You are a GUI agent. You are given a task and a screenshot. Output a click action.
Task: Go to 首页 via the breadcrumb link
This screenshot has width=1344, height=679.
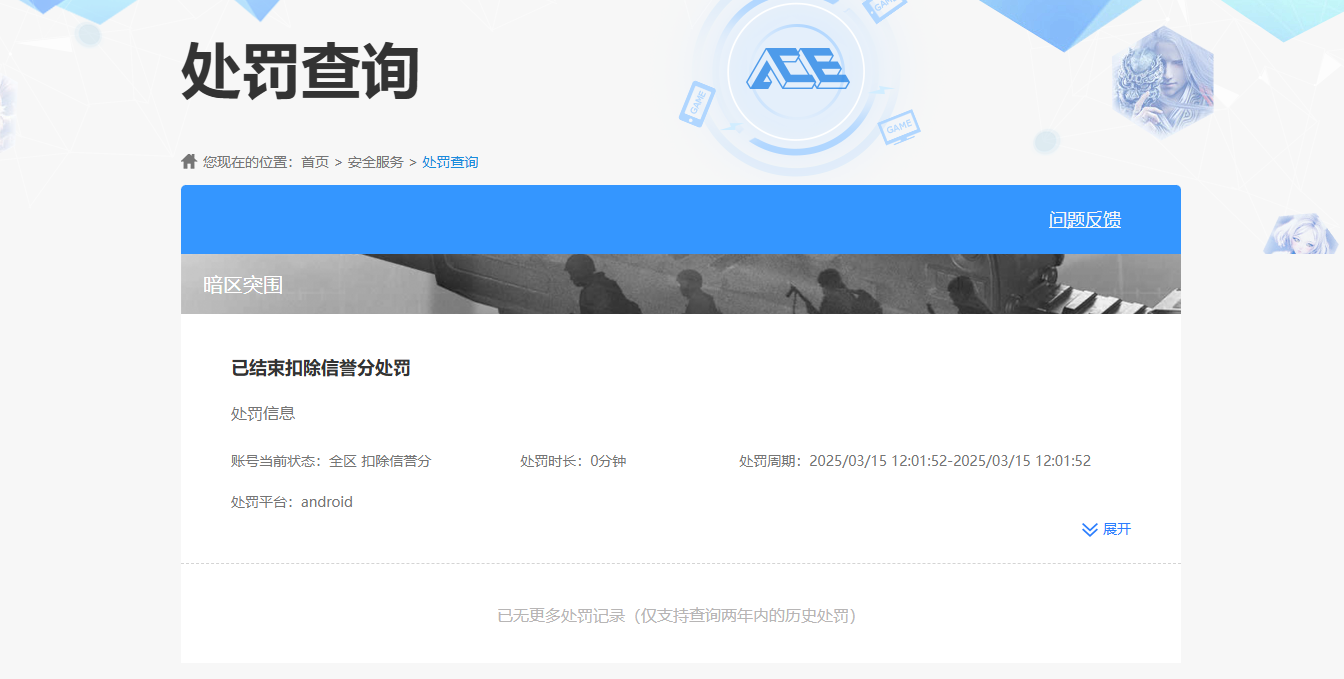coord(314,161)
